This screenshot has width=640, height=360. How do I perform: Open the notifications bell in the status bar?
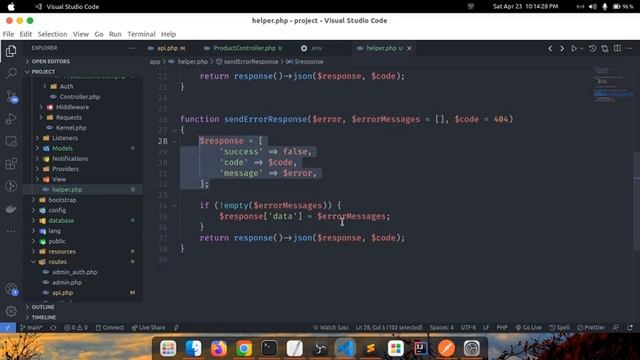(x=630, y=327)
